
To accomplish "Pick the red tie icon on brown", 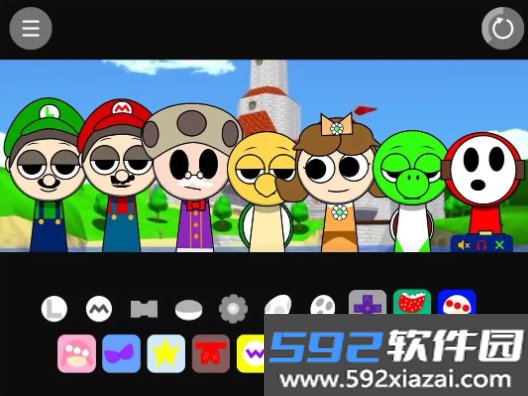I will pyautogui.click(x=211, y=354).
